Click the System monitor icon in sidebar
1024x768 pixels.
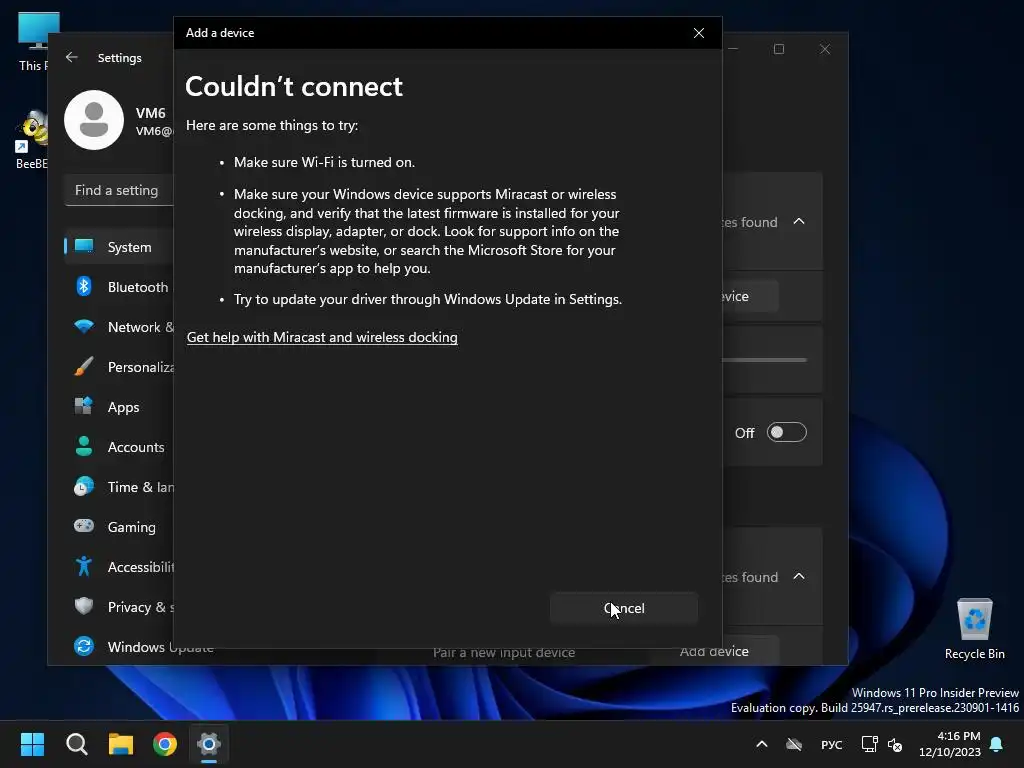(x=84, y=246)
